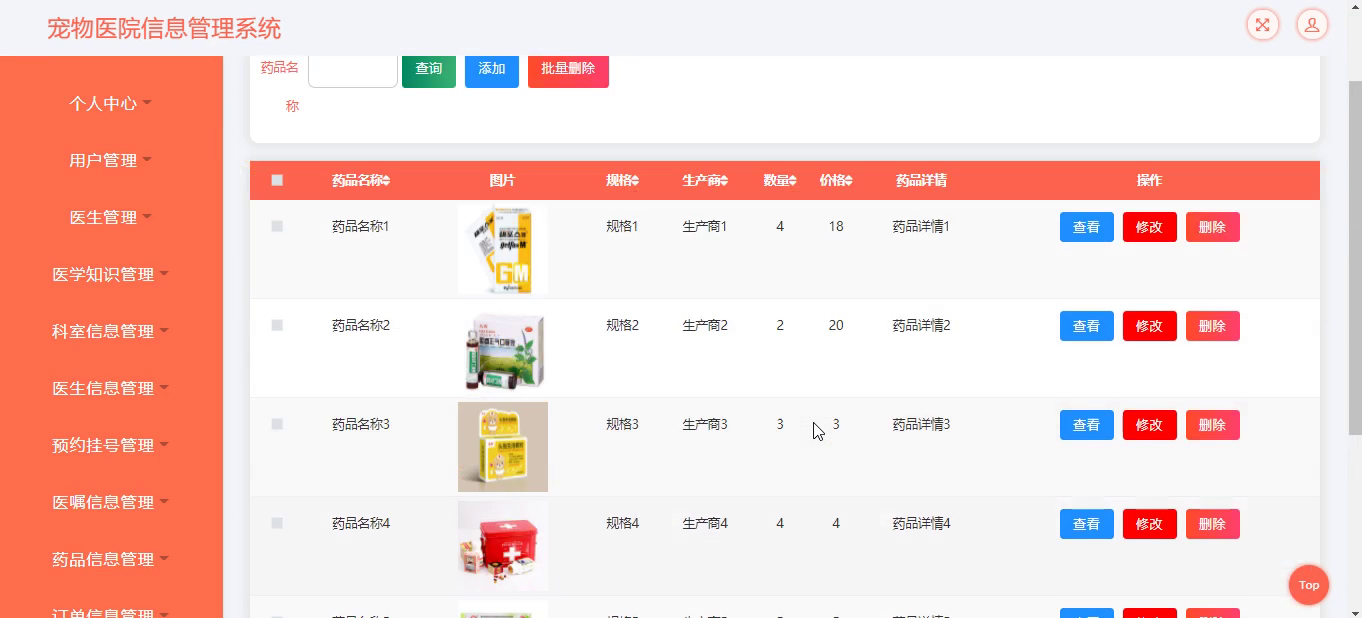Click the 操作 column header

1149,181
